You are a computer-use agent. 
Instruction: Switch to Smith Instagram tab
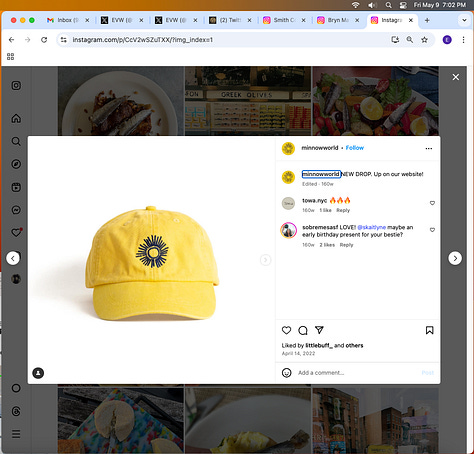(x=284, y=20)
